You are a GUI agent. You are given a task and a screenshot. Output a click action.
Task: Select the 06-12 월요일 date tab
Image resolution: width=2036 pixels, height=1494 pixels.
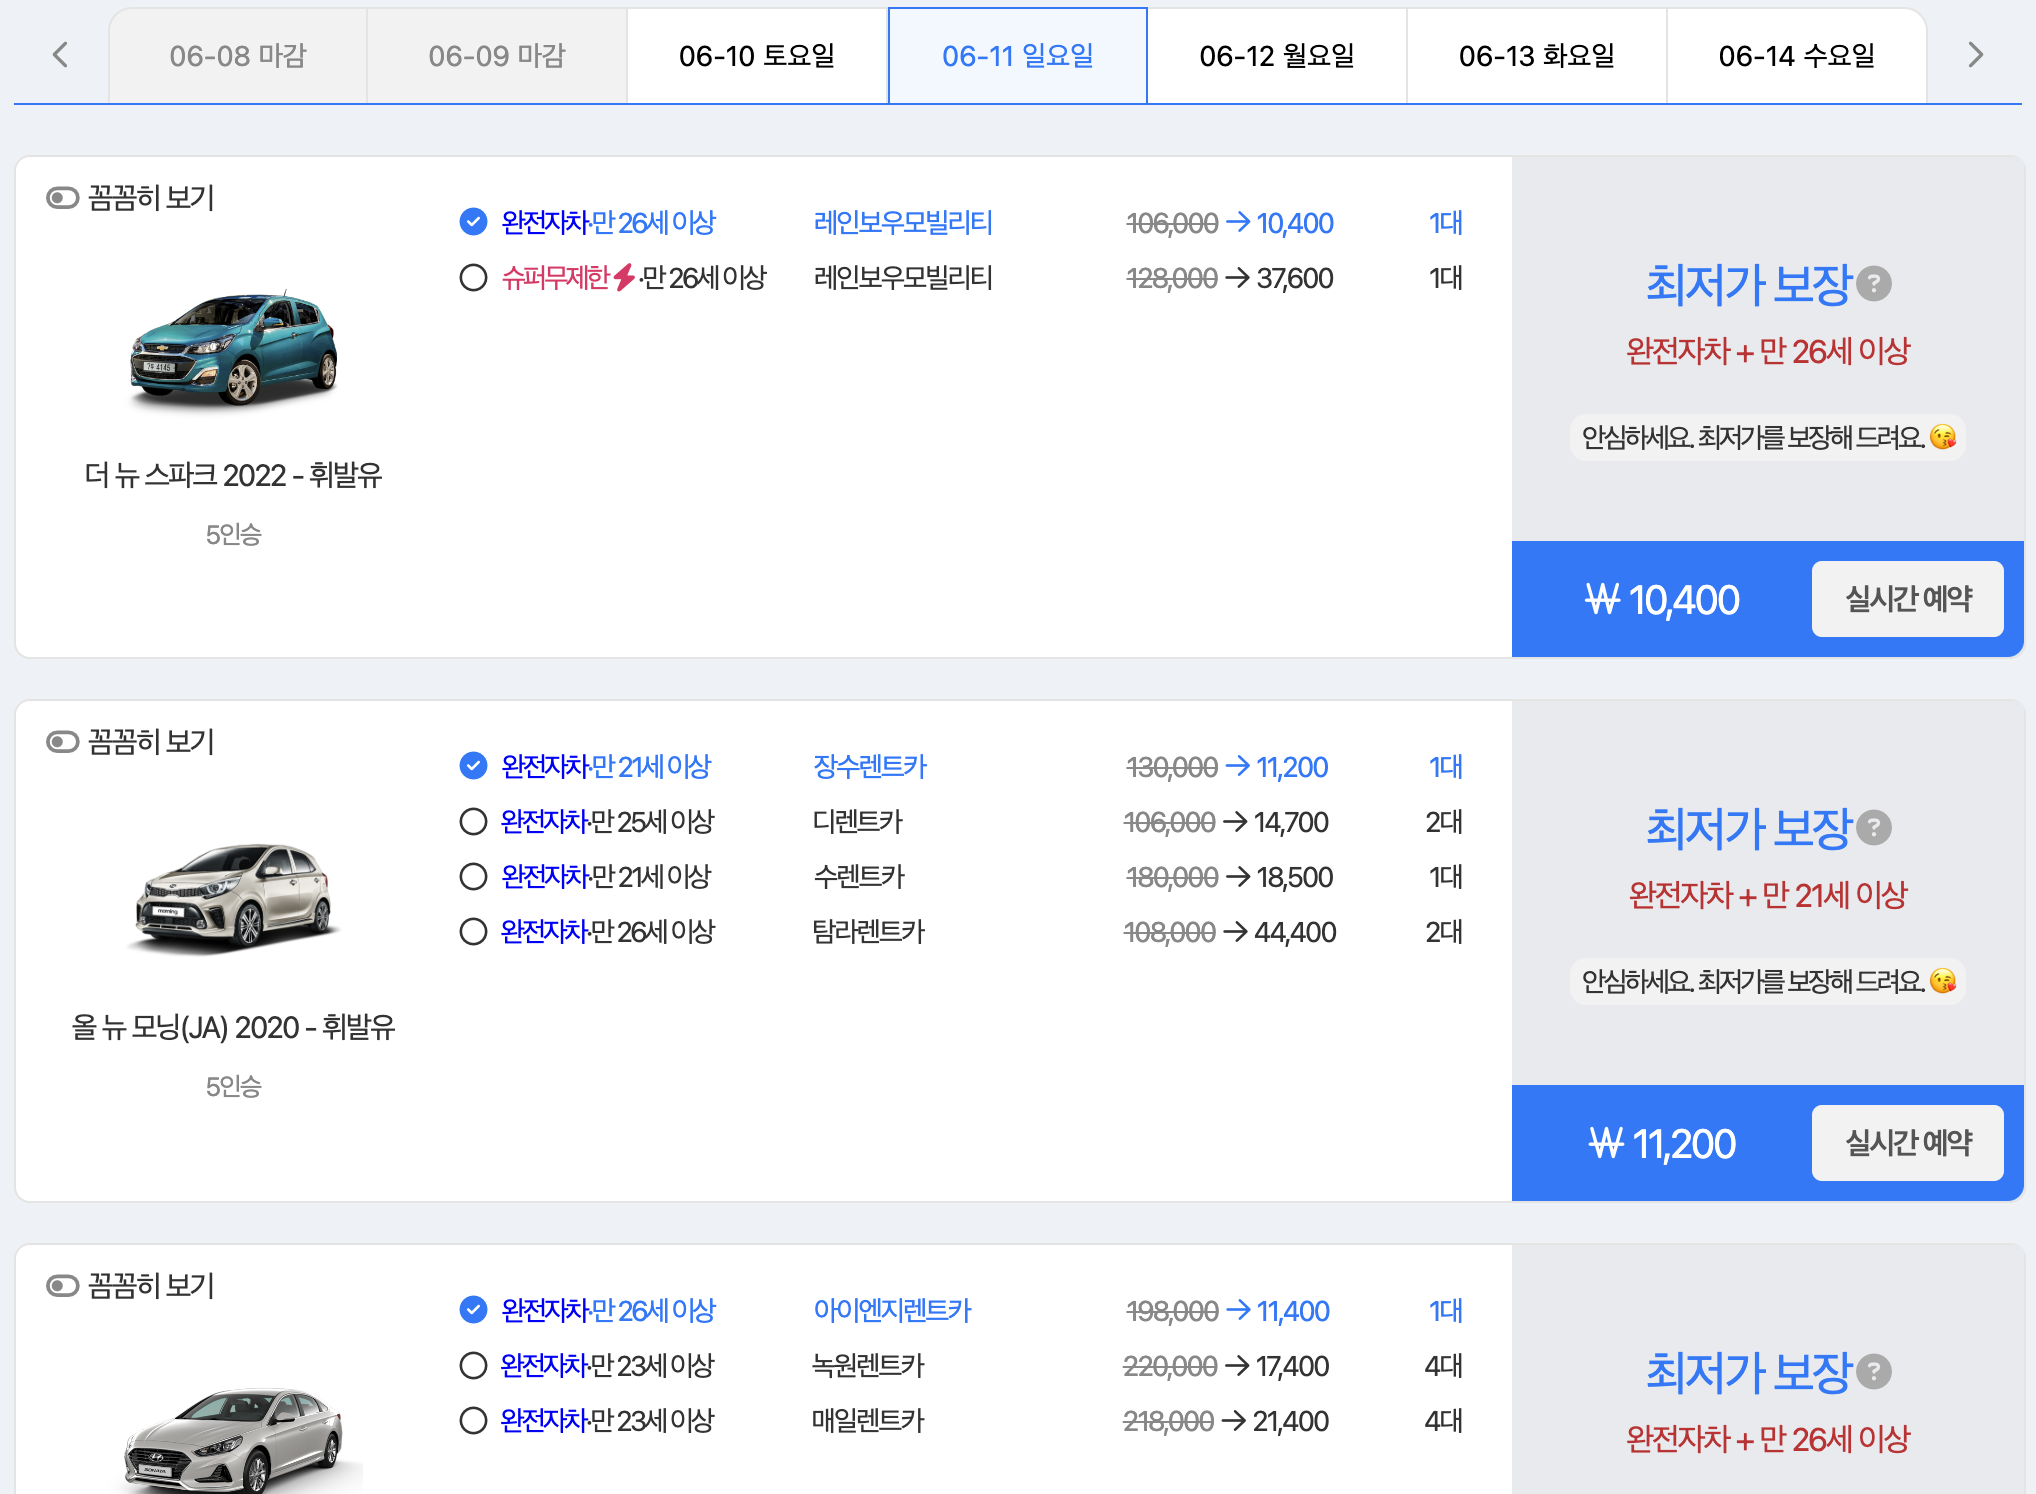1277,56
